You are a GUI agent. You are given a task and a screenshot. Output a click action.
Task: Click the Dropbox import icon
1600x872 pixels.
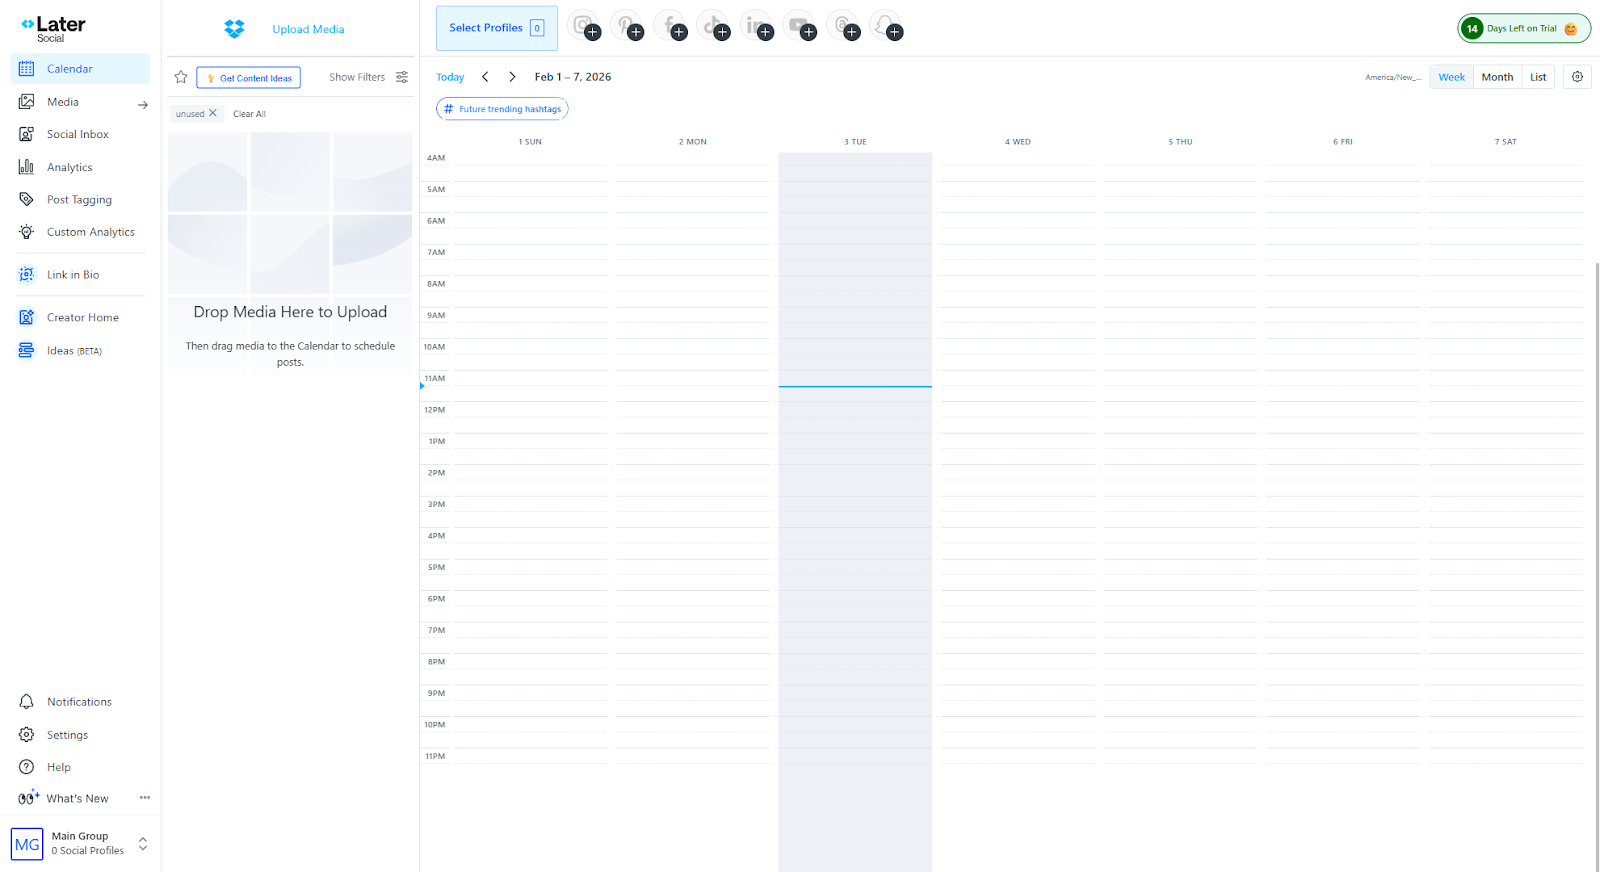pyautogui.click(x=234, y=29)
